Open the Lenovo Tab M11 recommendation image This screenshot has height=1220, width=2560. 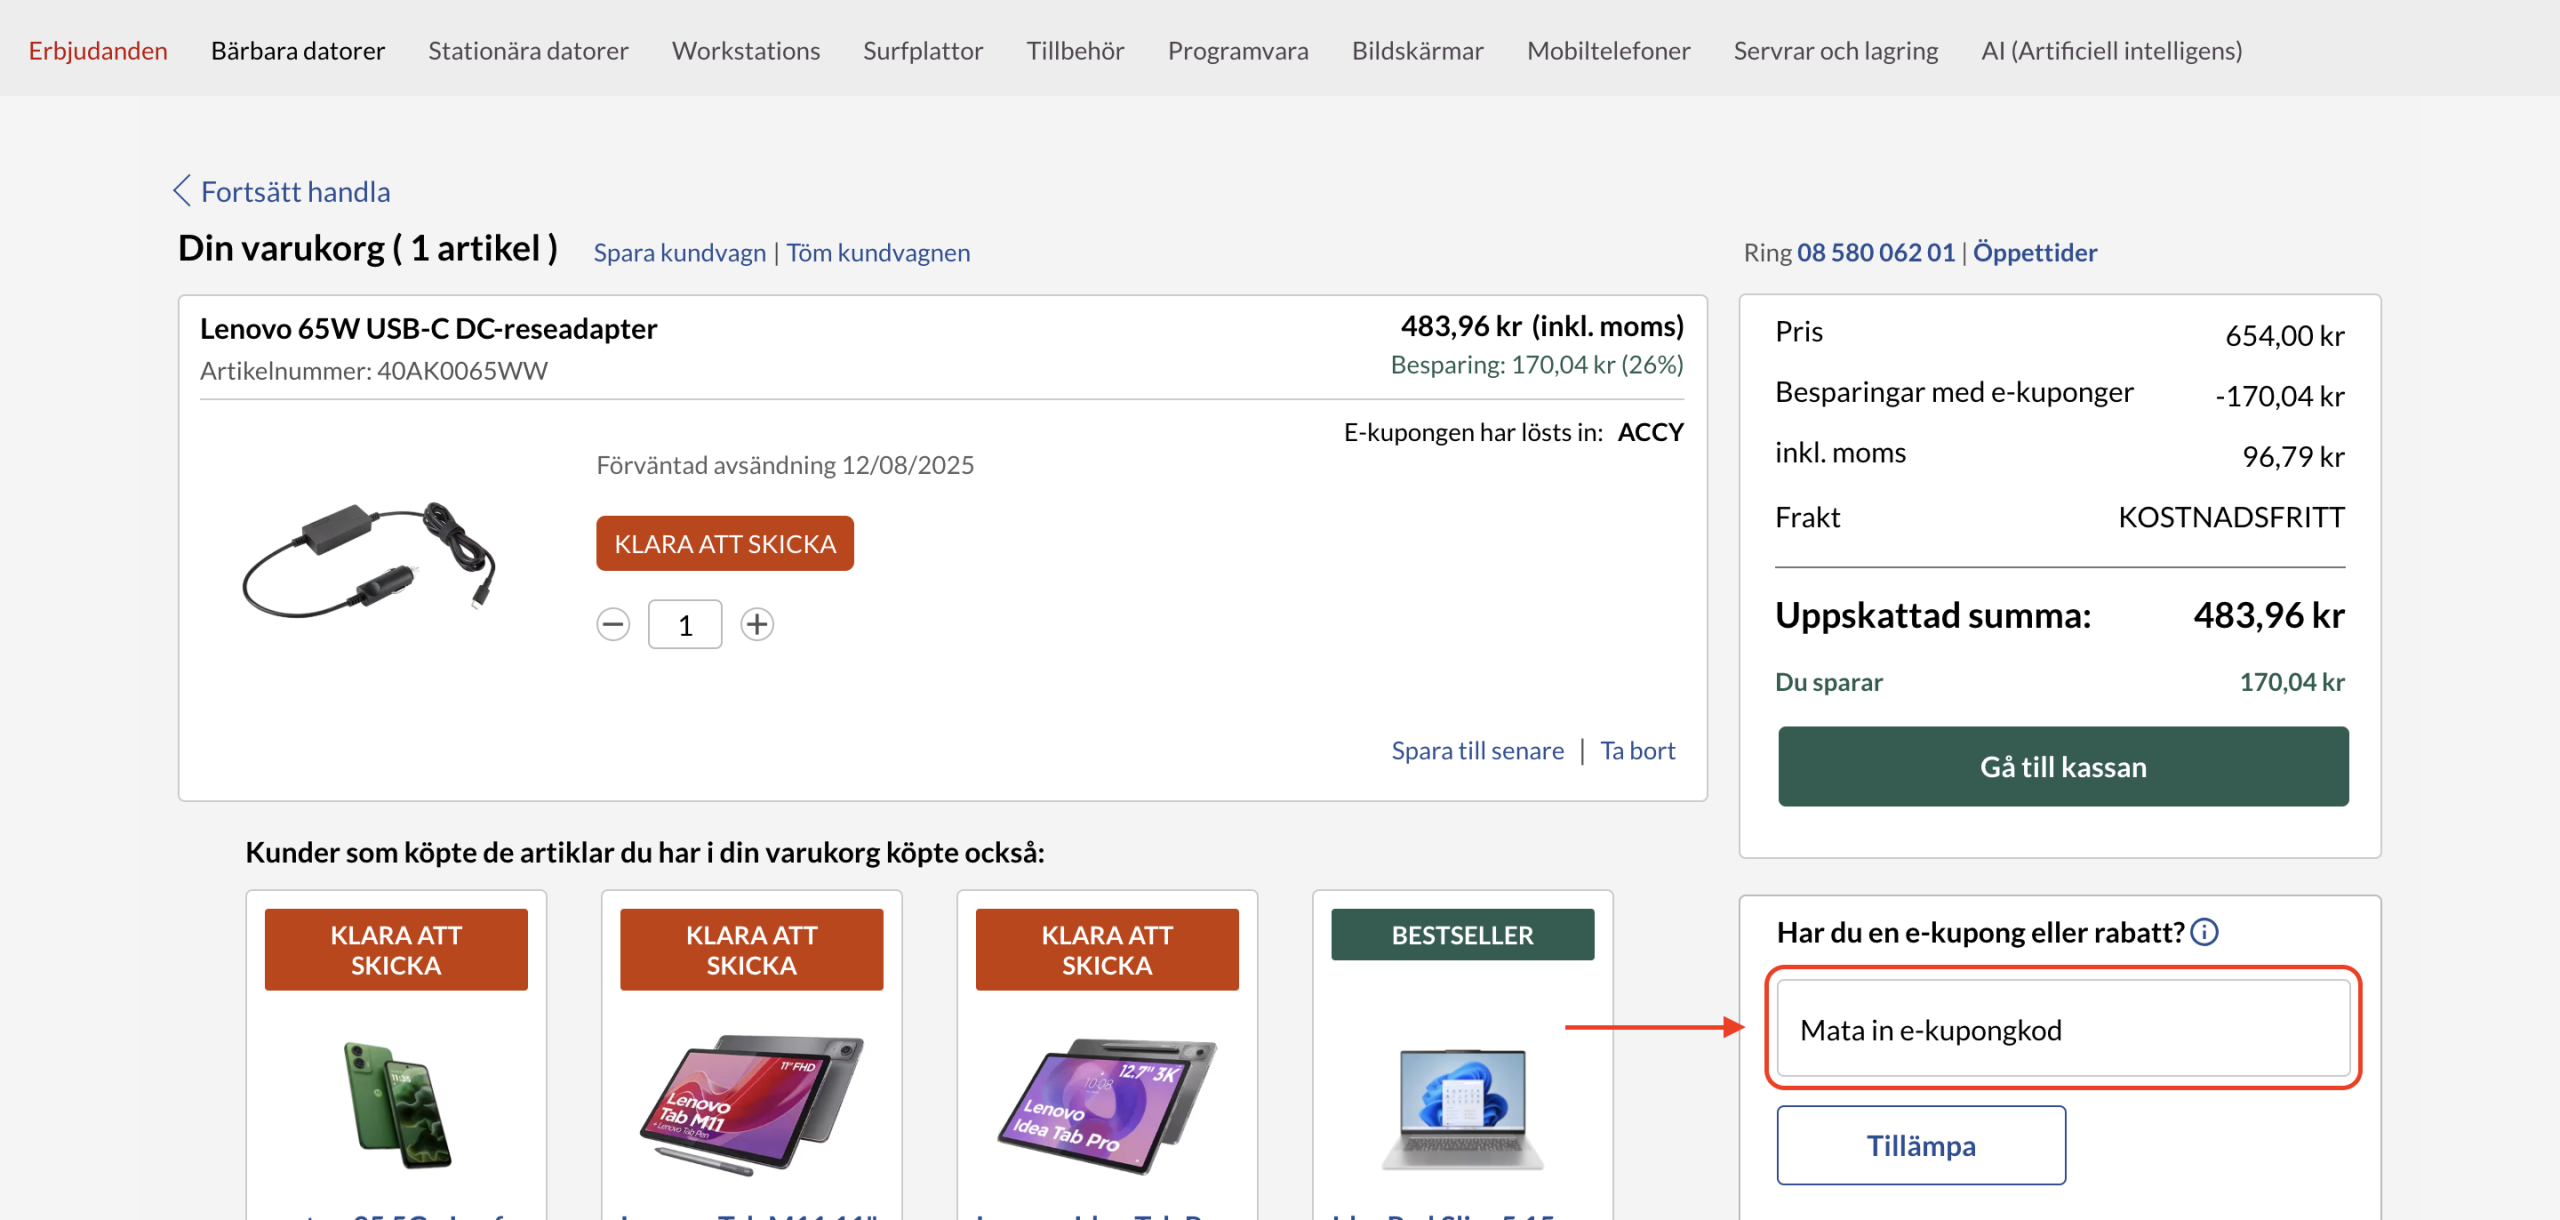tap(751, 1104)
